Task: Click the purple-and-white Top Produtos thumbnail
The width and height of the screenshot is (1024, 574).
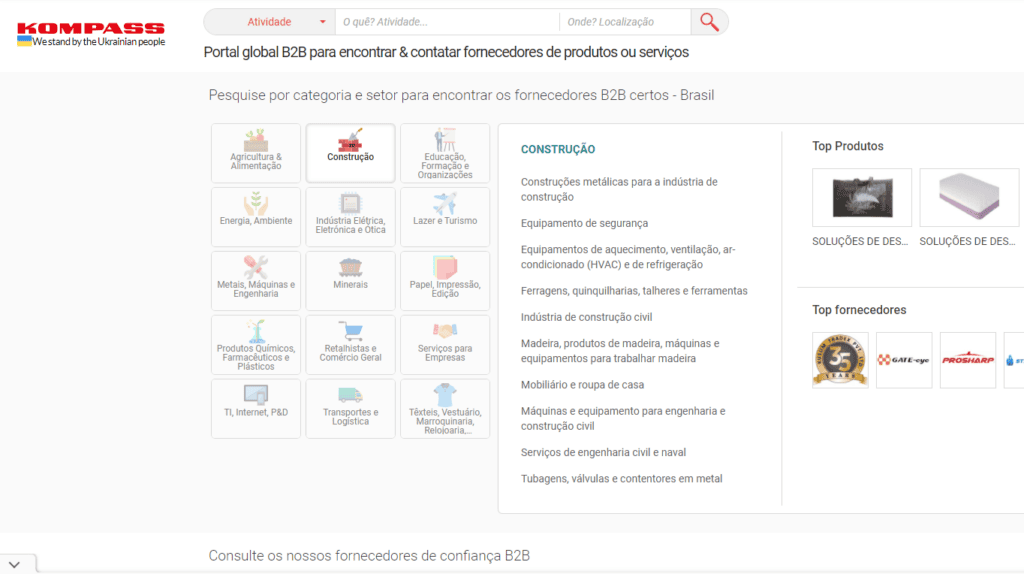Action: [969, 197]
